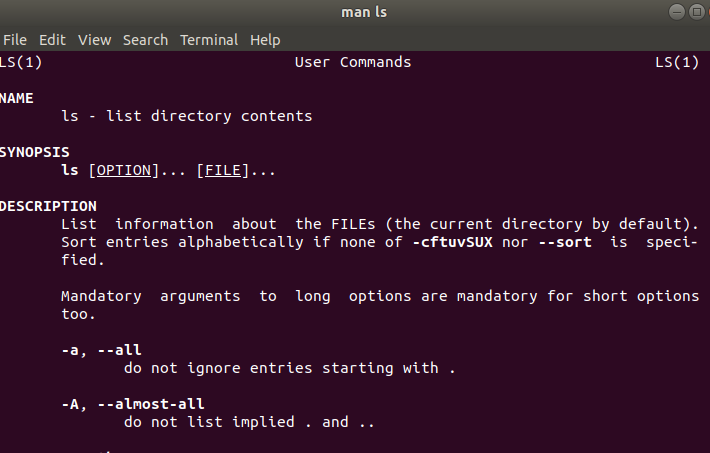
Task: Click the -a, --all option entry
Action: coord(101,350)
